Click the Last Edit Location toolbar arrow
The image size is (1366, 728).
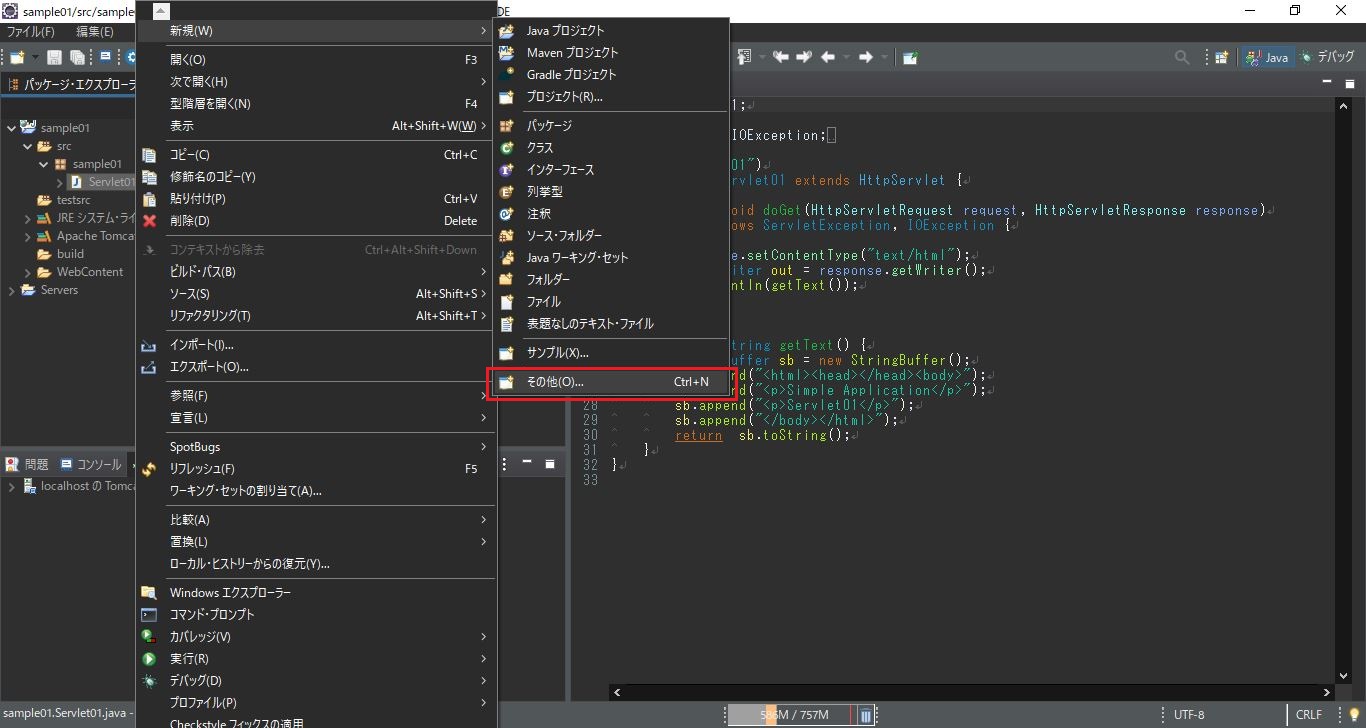781,57
